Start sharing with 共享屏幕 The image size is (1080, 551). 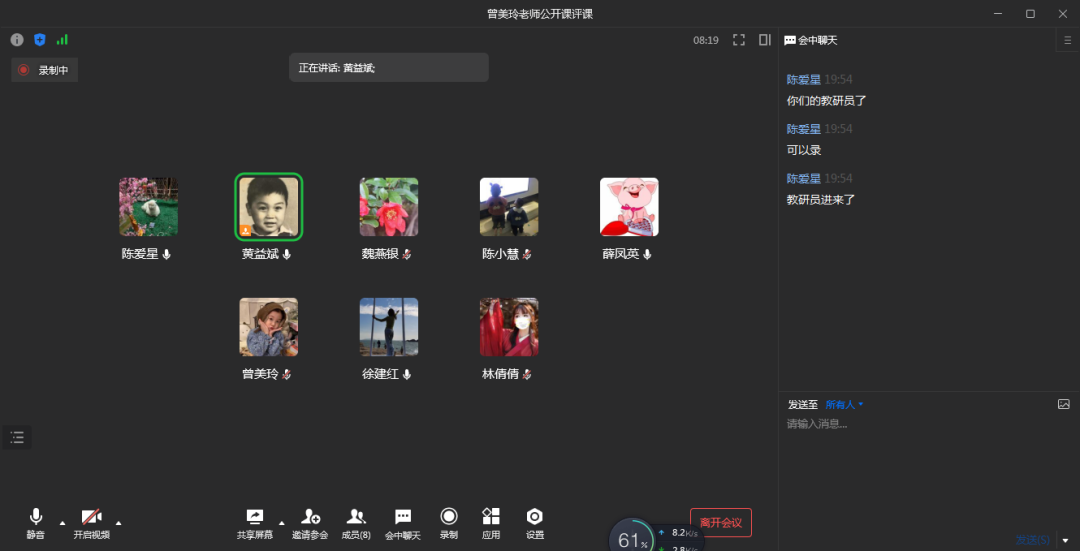tap(255, 523)
